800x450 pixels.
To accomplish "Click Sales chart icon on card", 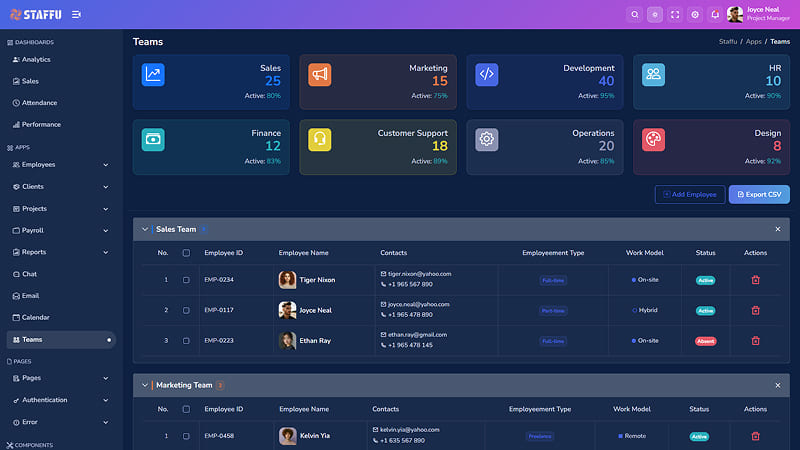I will tap(153, 74).
